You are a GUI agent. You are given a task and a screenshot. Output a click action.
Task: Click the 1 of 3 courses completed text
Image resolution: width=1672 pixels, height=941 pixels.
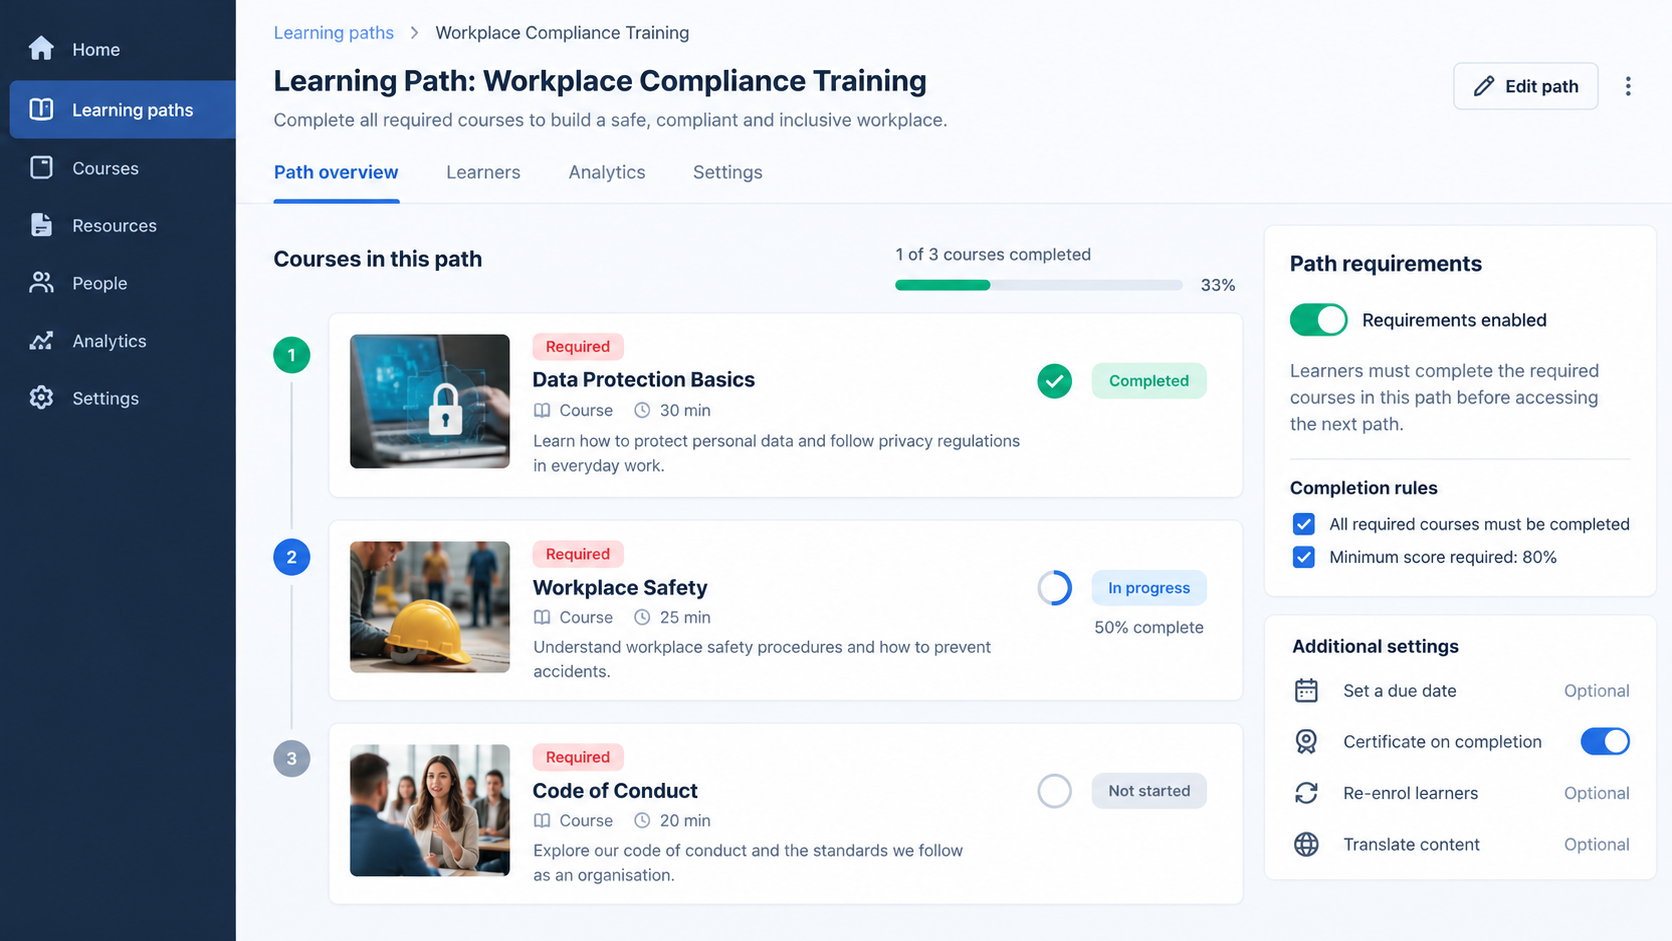pos(993,254)
